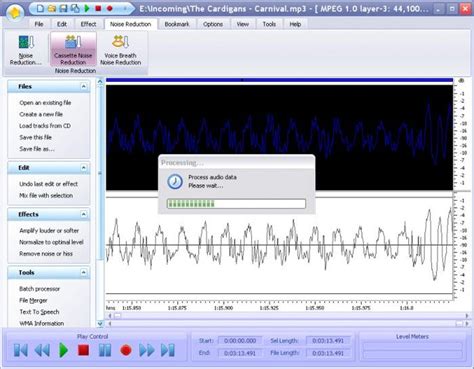The height and width of the screenshot is (369, 474).
Task: Click the fast-forward double-arrow button
Action: click(x=147, y=350)
